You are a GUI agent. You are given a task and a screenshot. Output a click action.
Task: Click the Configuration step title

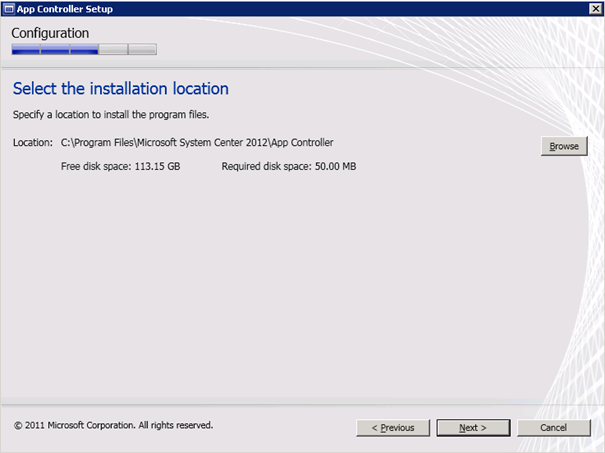pyautogui.click(x=50, y=33)
